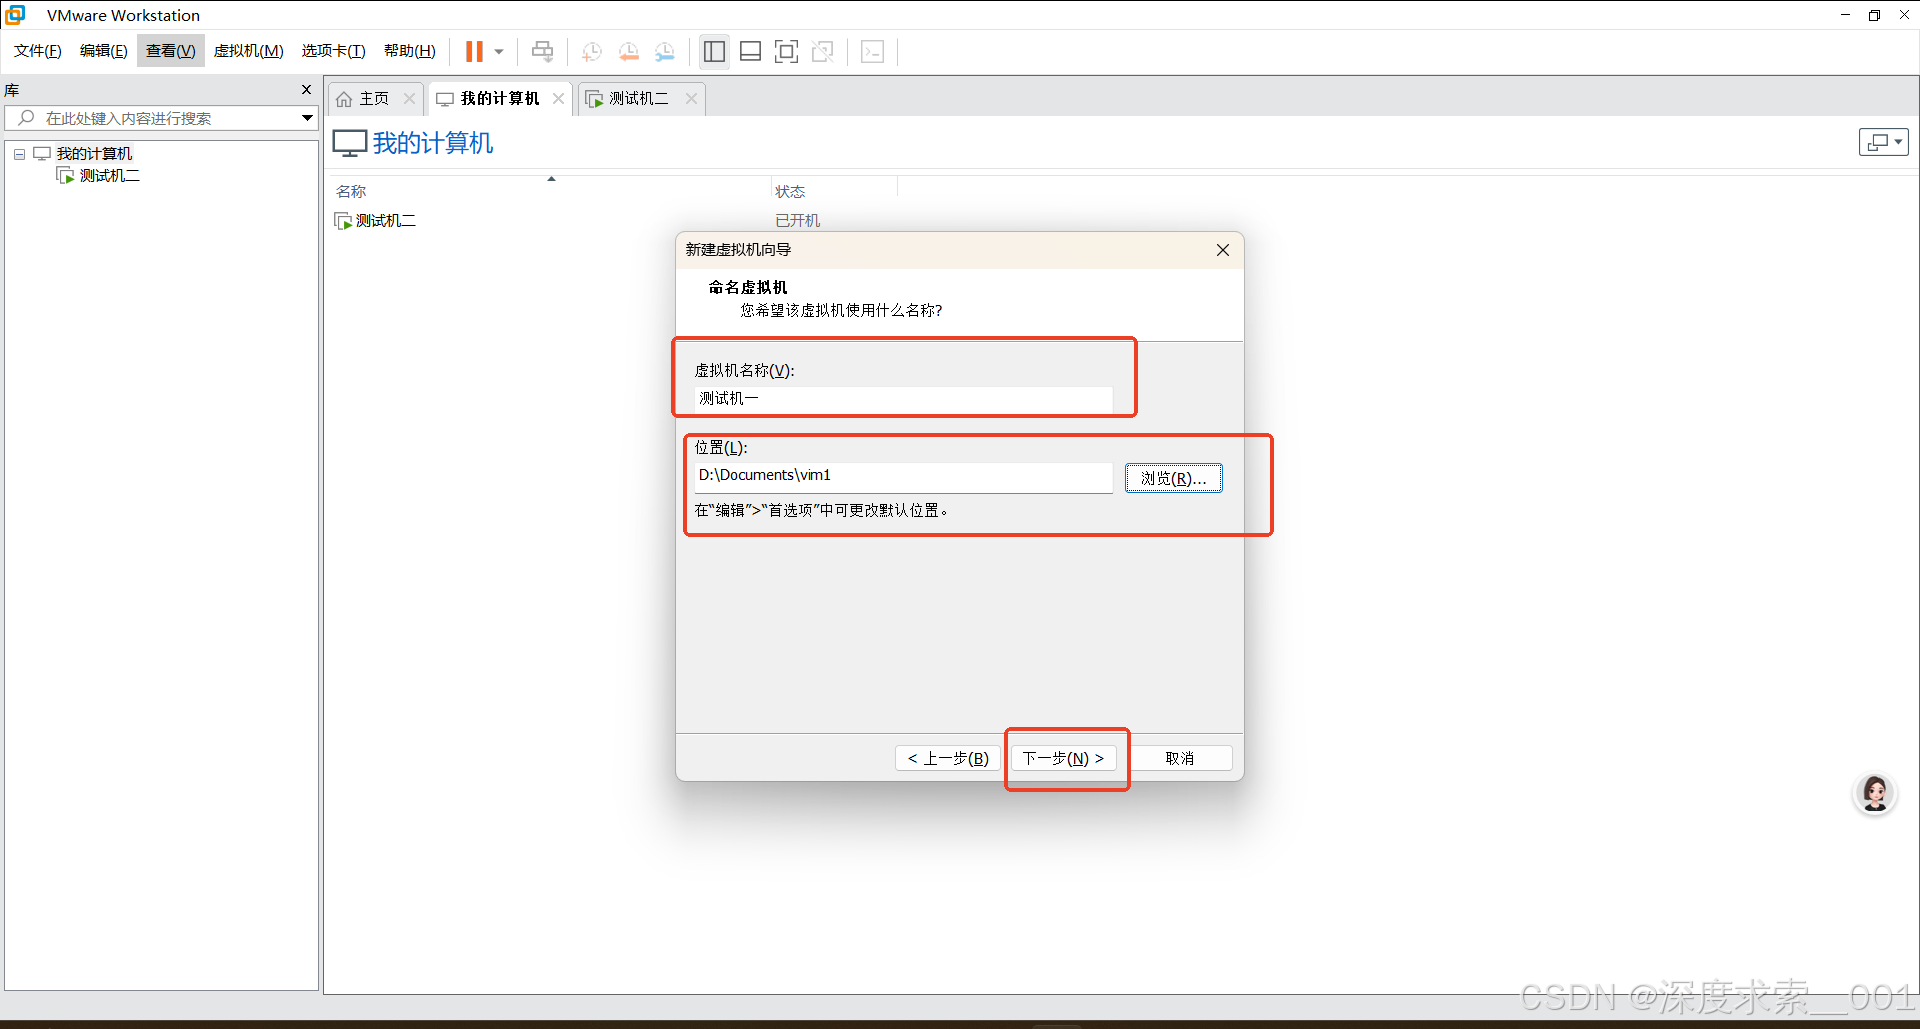Open the 虚拟机(M) menu

[x=249, y=51]
